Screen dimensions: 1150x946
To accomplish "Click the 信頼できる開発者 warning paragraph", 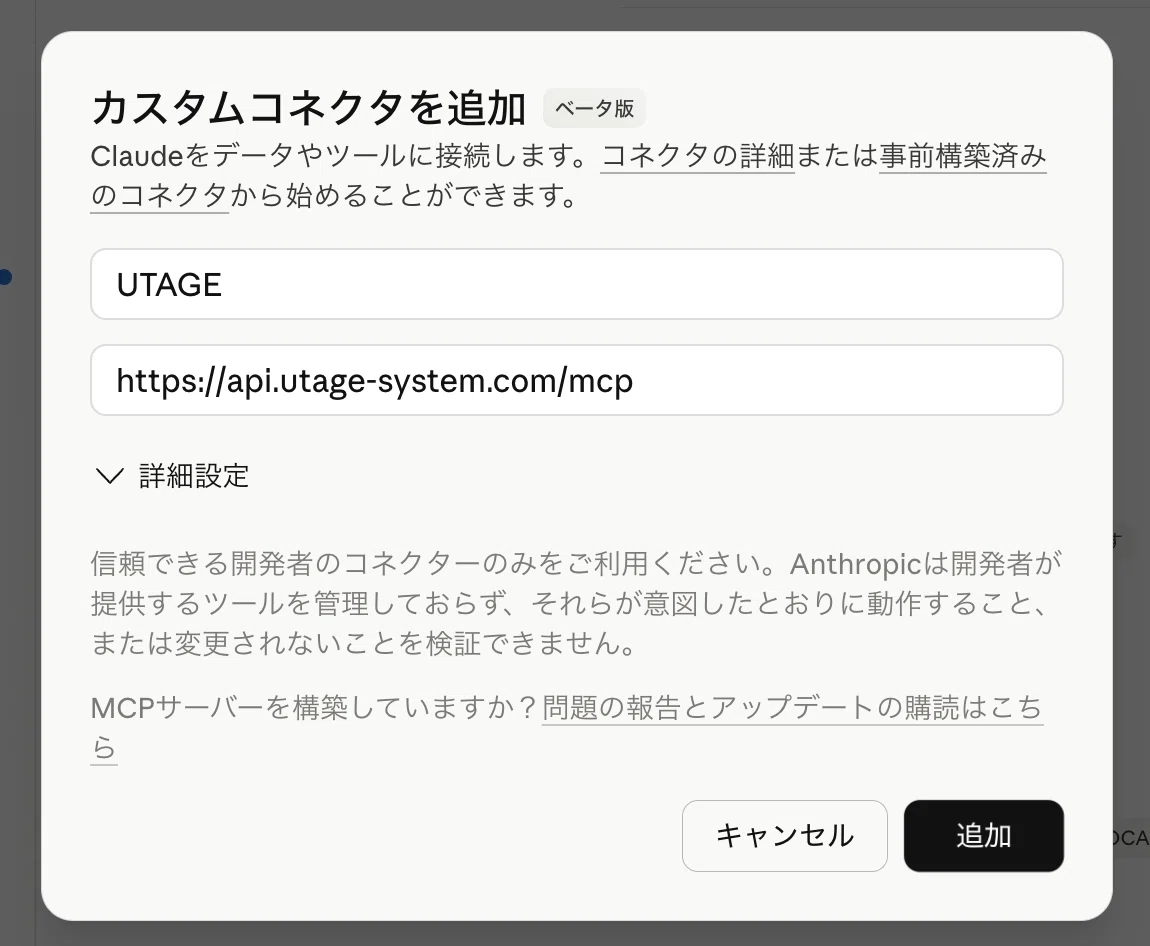I will (x=576, y=603).
